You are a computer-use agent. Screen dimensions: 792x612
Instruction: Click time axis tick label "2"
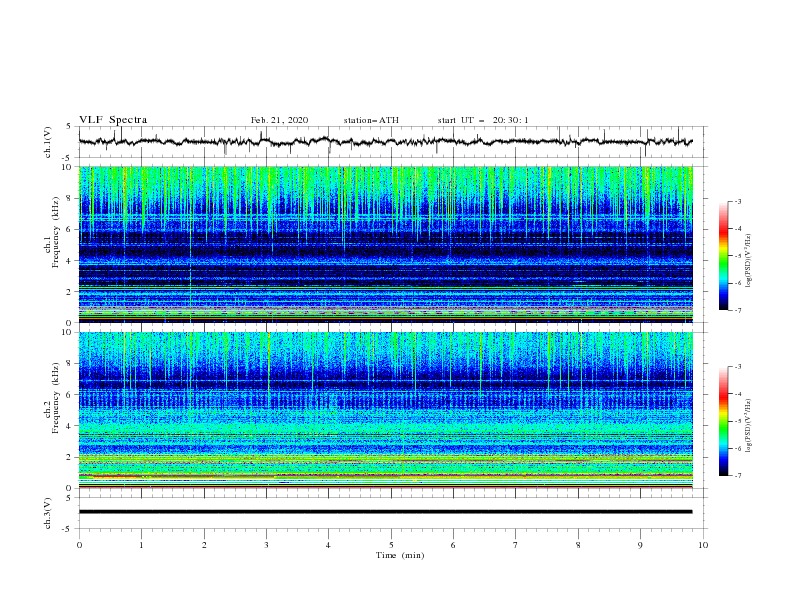point(204,545)
